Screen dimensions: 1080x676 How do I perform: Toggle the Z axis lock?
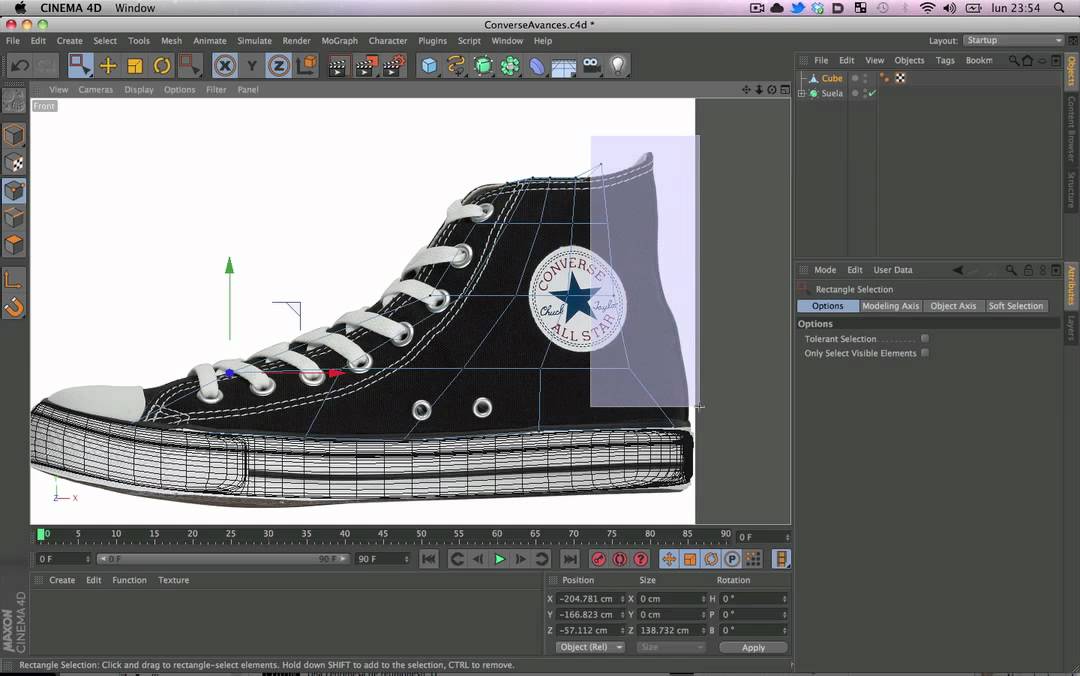[278, 66]
